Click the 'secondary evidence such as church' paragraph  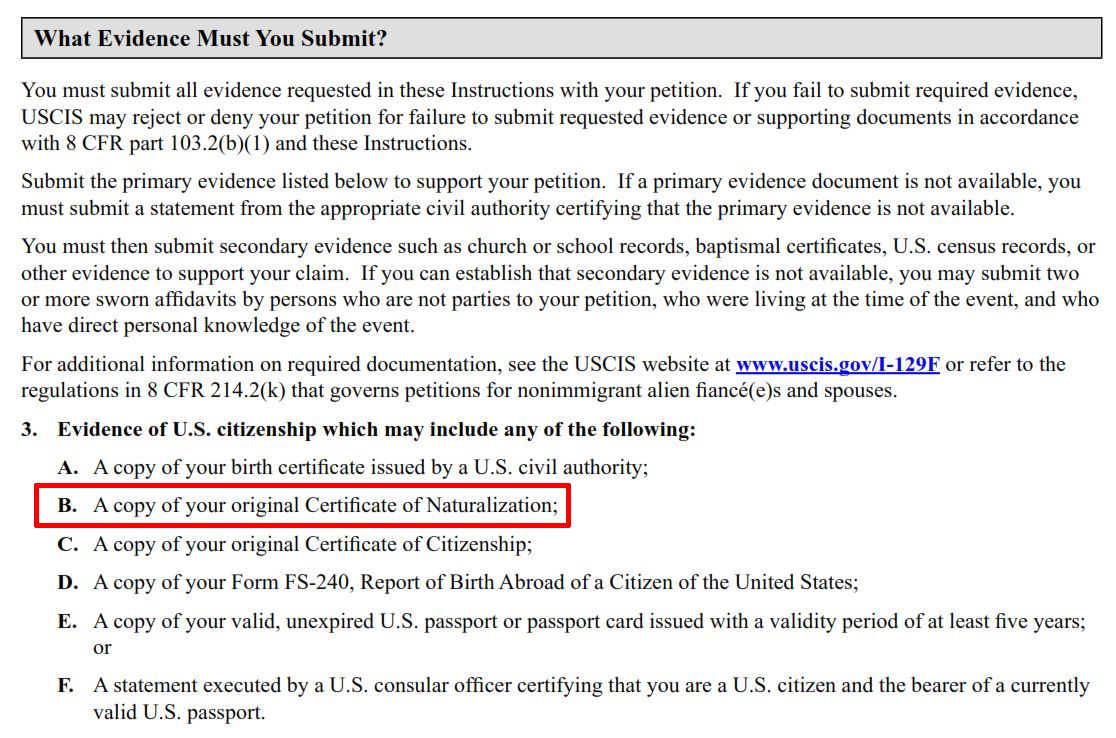pos(559,285)
